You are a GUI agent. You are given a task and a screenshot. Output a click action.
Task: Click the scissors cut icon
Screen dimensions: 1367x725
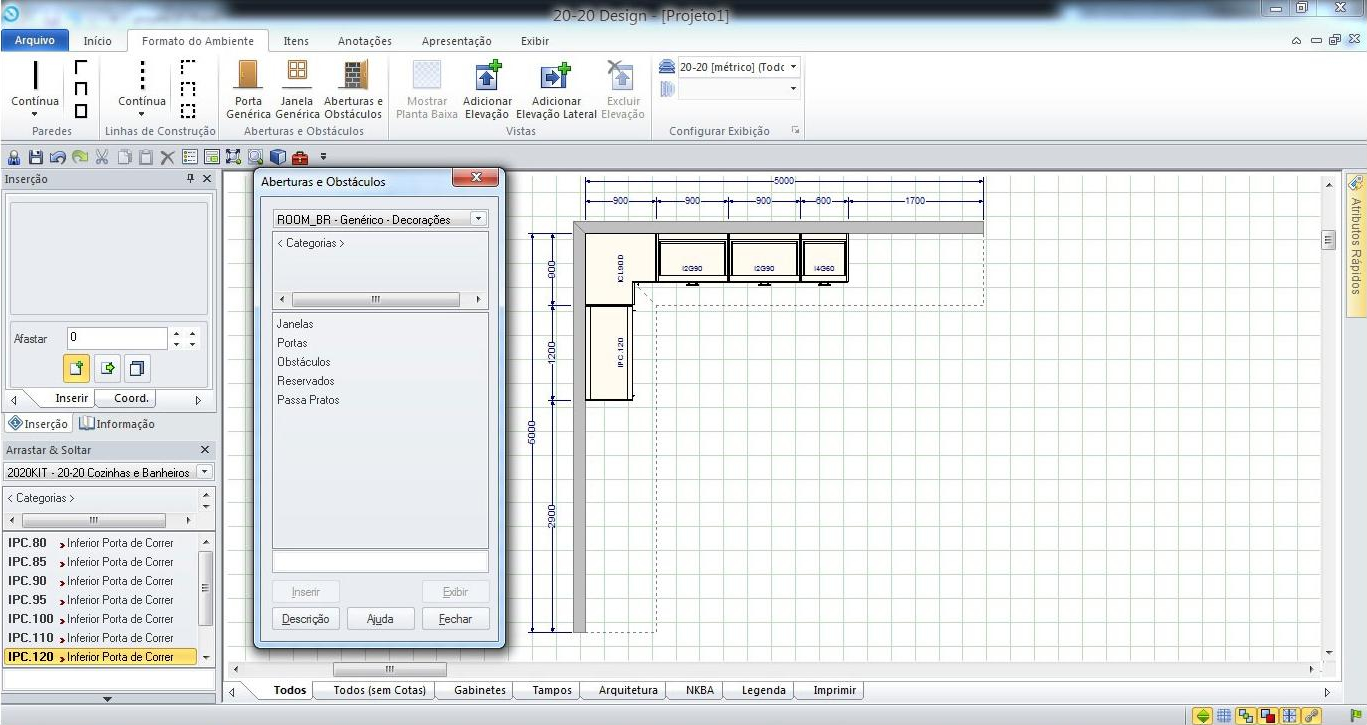point(102,157)
